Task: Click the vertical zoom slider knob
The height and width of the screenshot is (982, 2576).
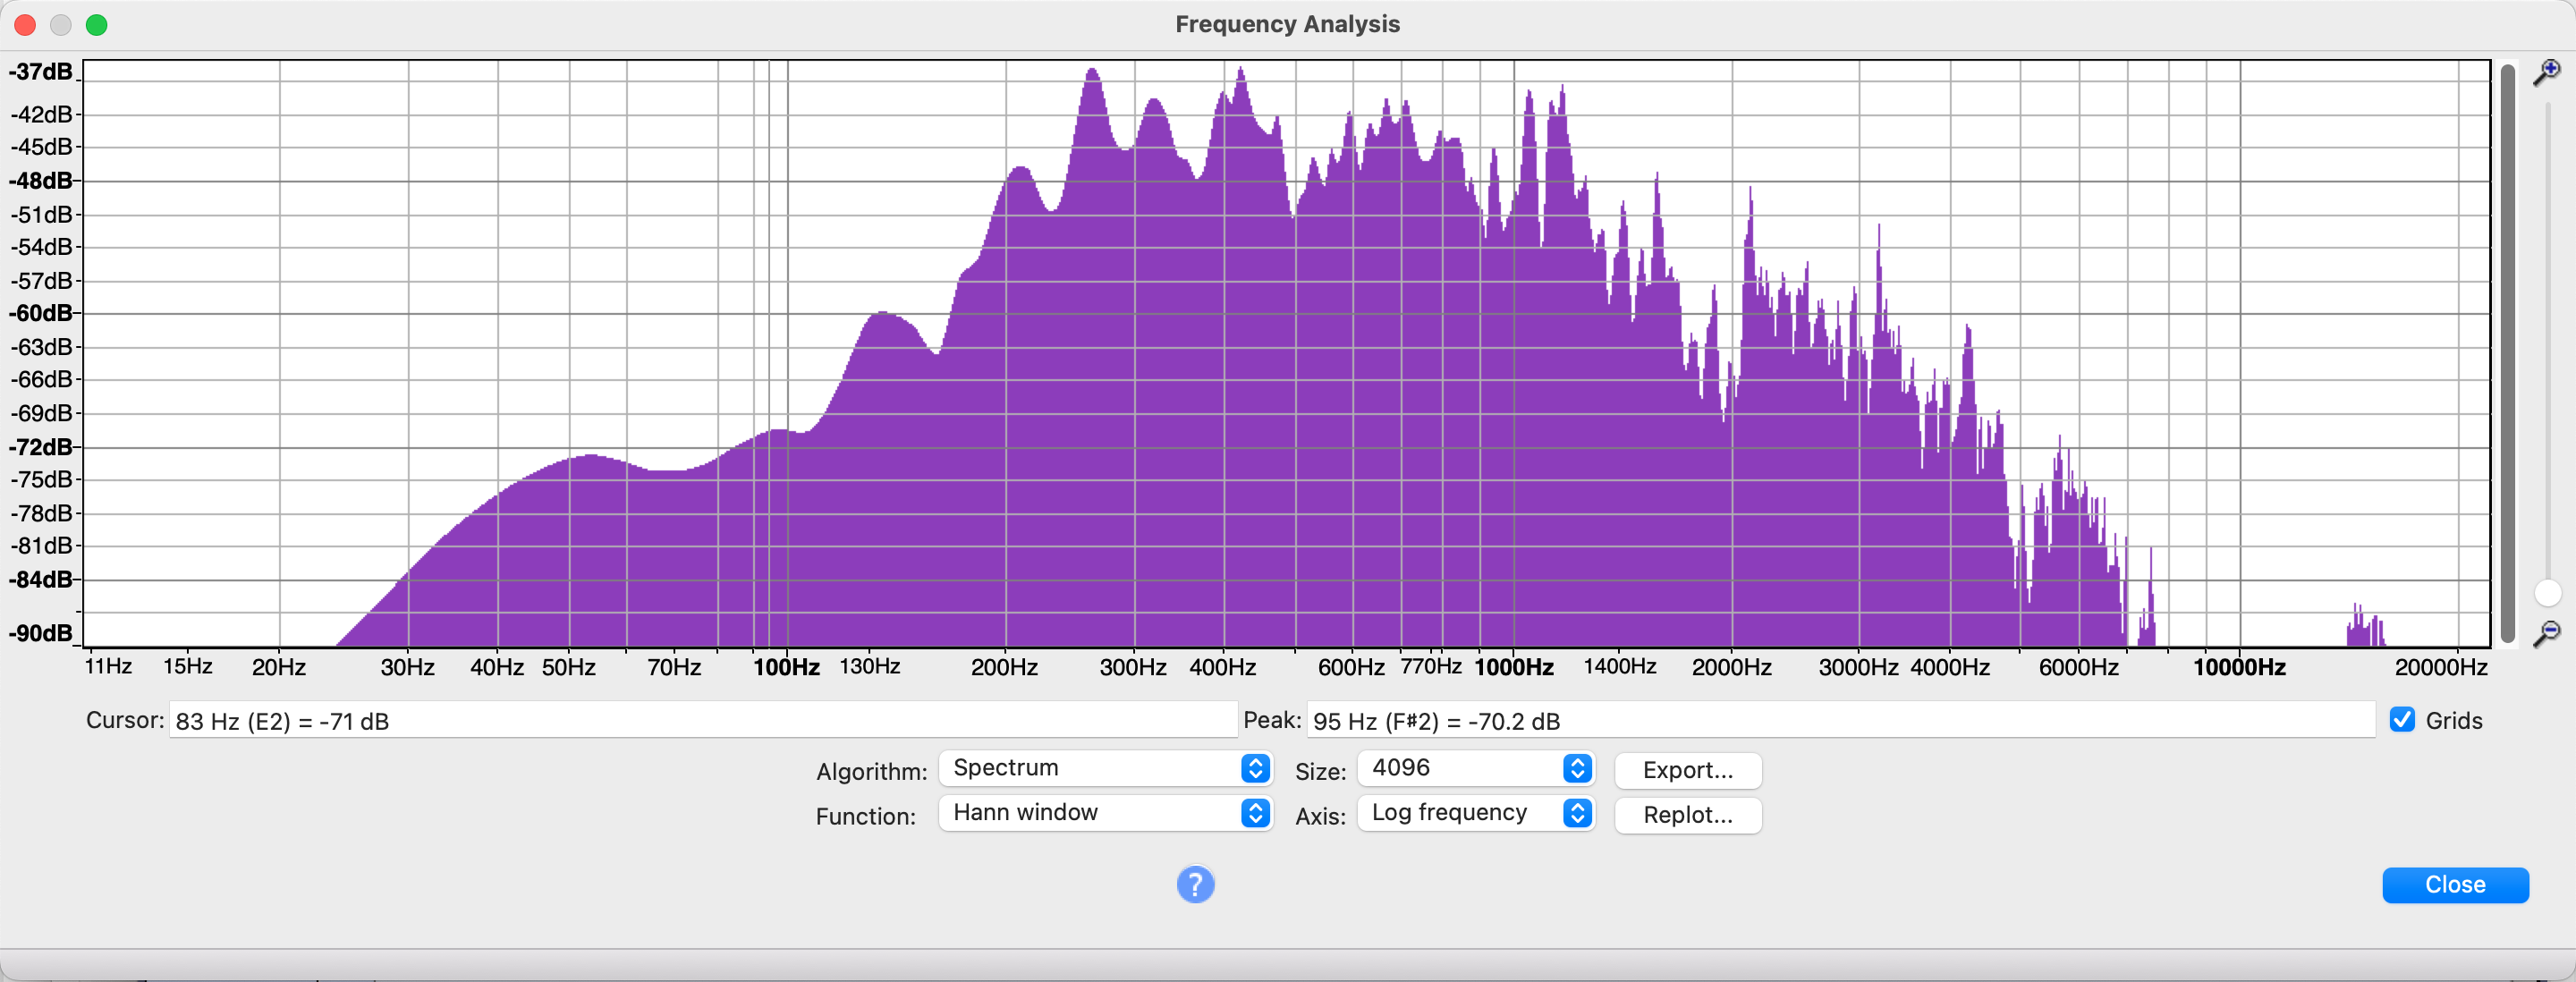Action: click(2547, 593)
